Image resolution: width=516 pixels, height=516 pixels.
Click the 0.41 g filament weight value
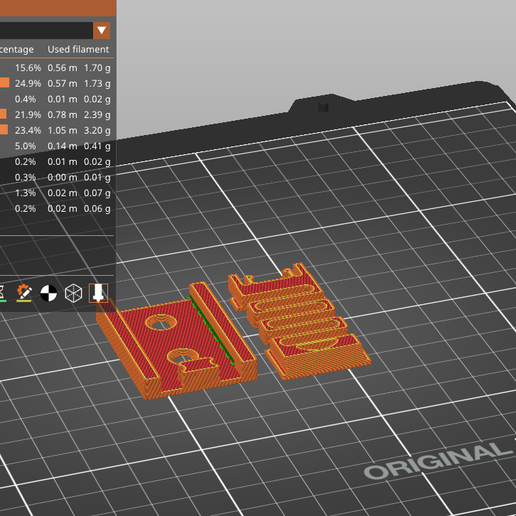[x=97, y=146]
